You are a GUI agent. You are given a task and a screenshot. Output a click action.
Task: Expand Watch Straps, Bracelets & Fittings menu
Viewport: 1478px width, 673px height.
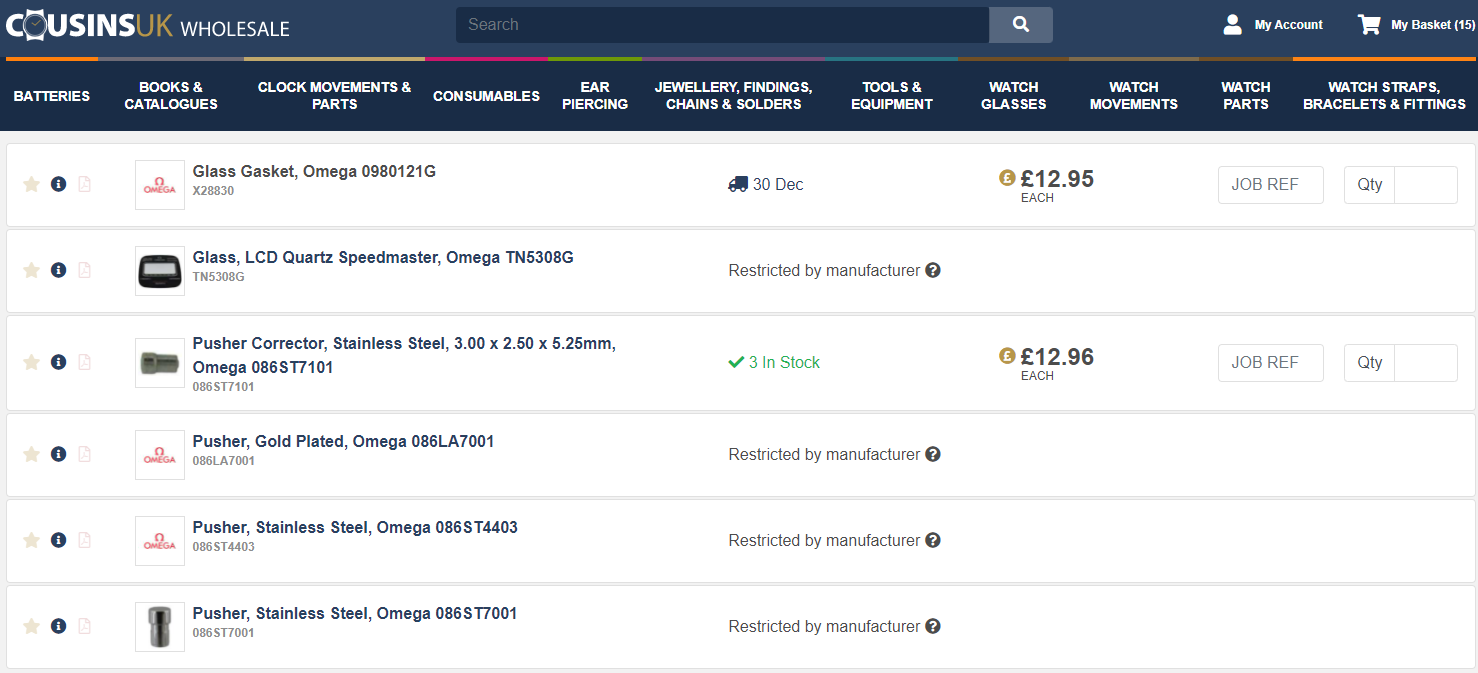point(1384,96)
